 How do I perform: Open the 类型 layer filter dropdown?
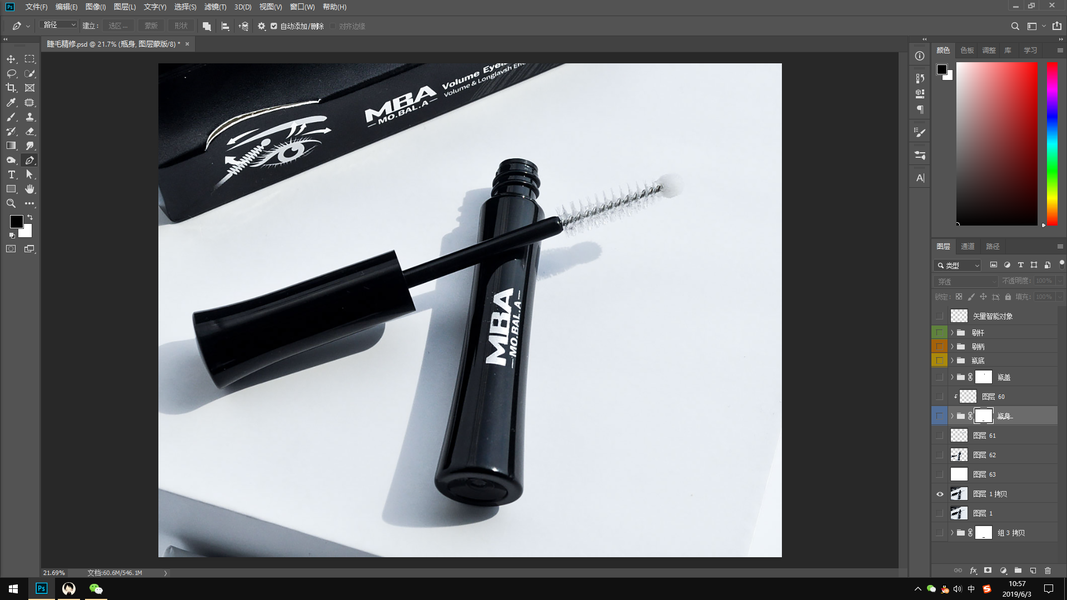pos(958,265)
